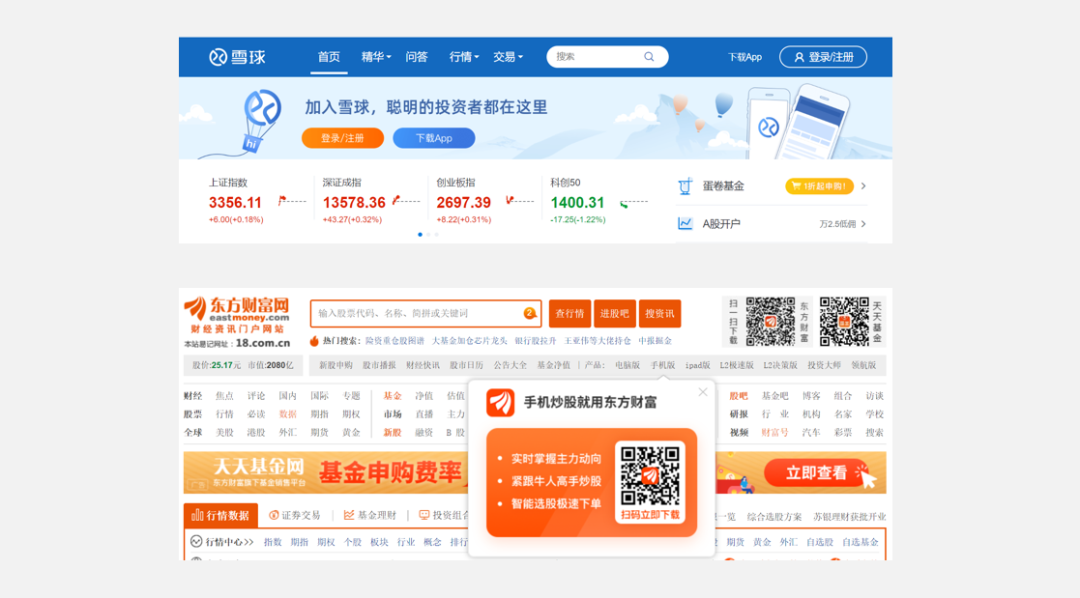Click the magnifier icon in the search bar

click(x=649, y=56)
